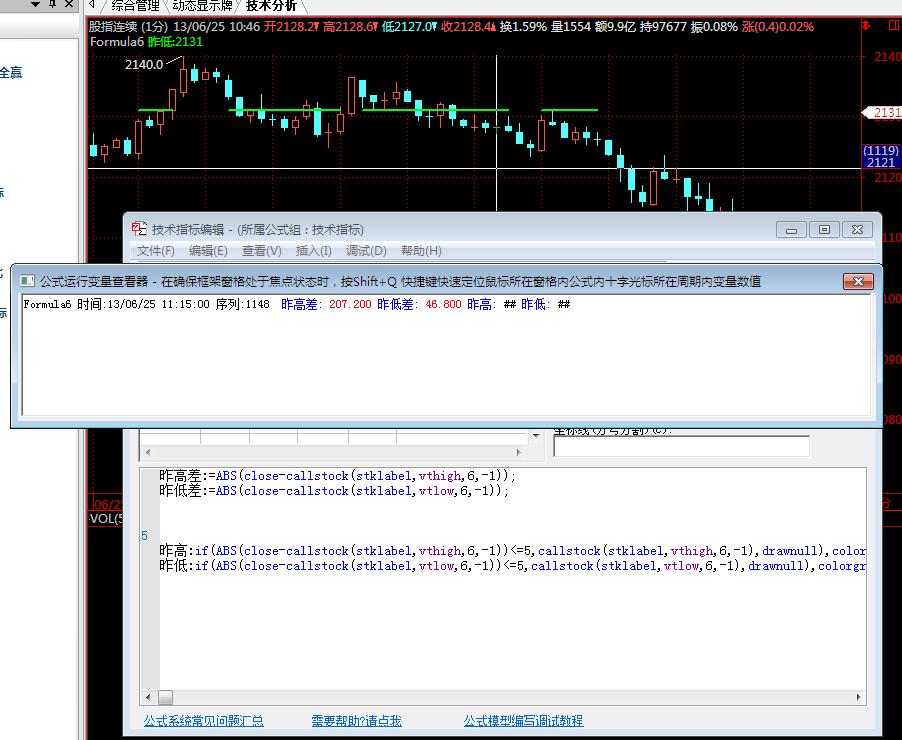Click the horizontal scrollbar right arrow in code editor
This screenshot has height=740, width=902.
point(857,697)
